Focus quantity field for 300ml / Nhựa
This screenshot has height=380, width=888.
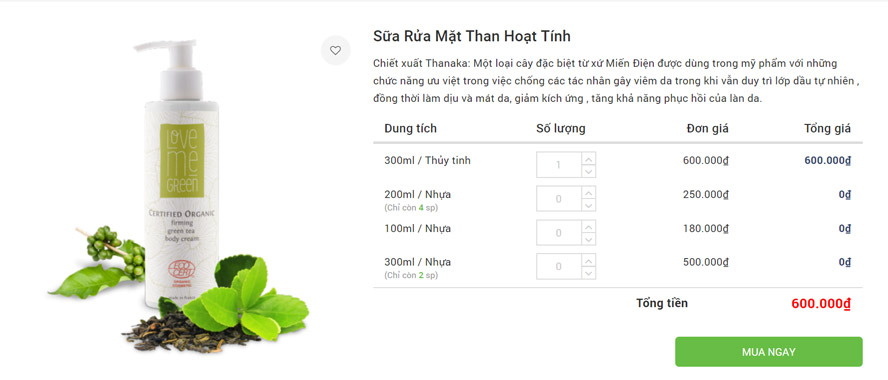(x=559, y=267)
